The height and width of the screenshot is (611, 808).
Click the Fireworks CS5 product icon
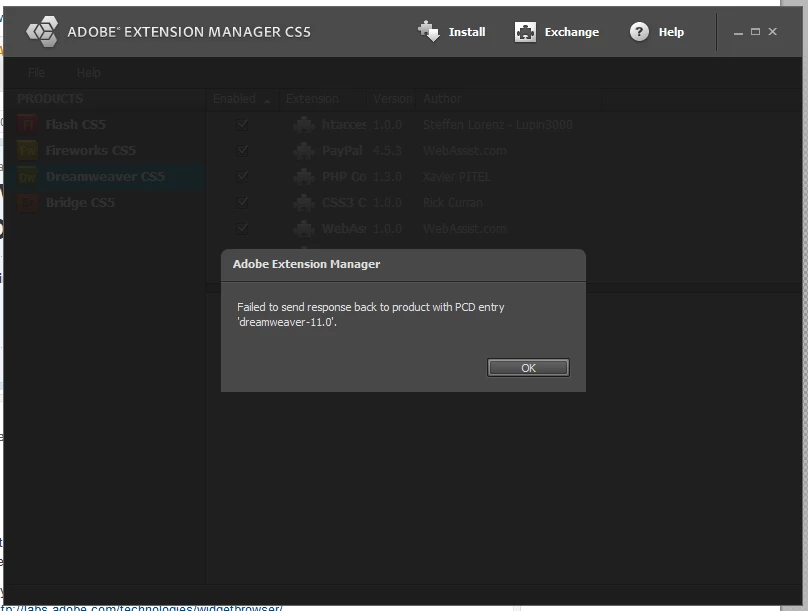pyautogui.click(x=27, y=150)
